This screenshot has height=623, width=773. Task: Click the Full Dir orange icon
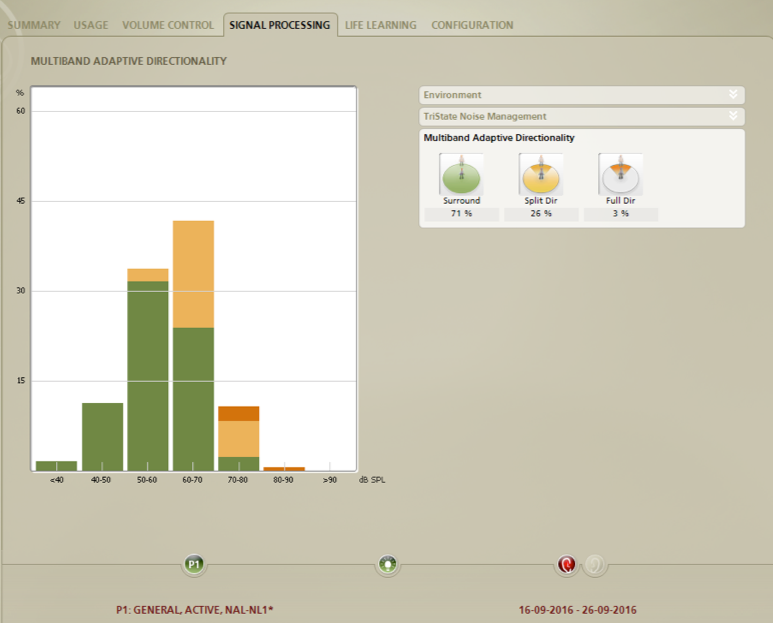point(620,174)
